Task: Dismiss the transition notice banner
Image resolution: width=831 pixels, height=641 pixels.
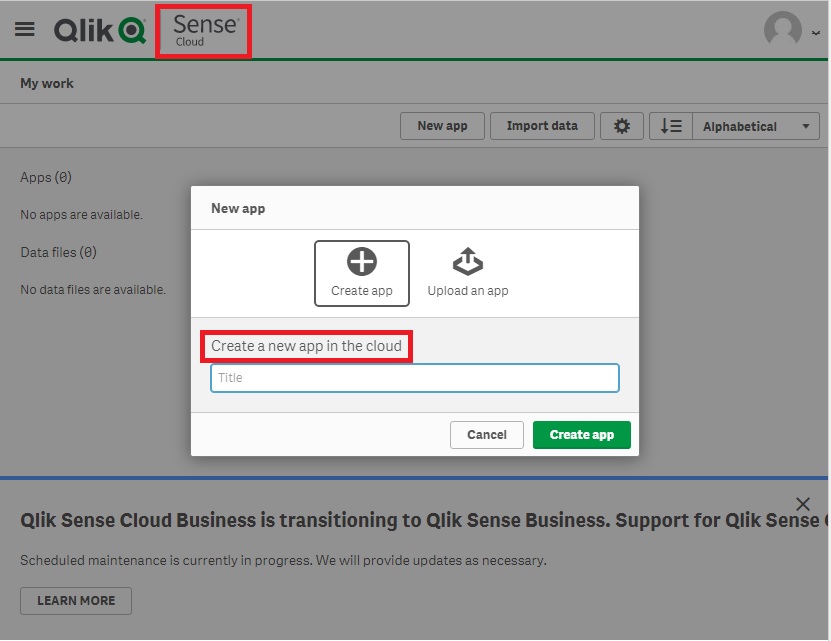Action: pyautogui.click(x=803, y=504)
